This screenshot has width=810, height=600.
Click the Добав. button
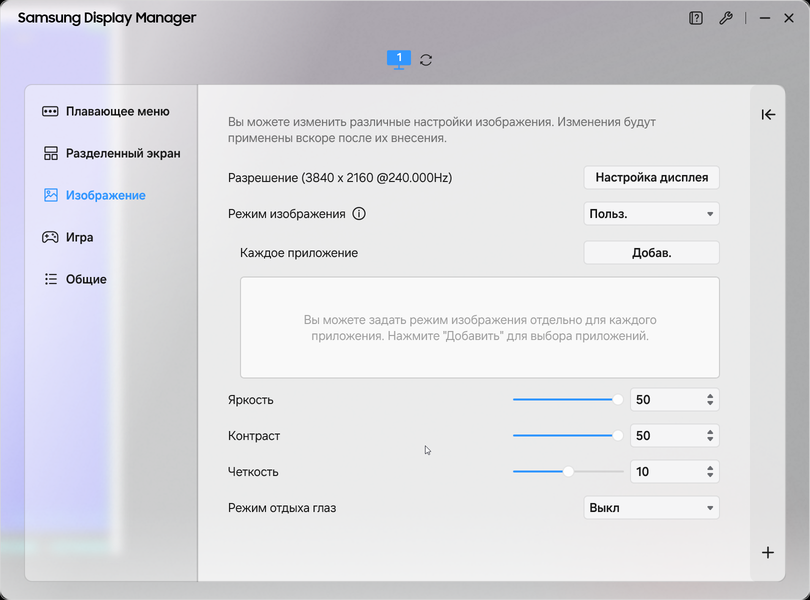point(651,253)
